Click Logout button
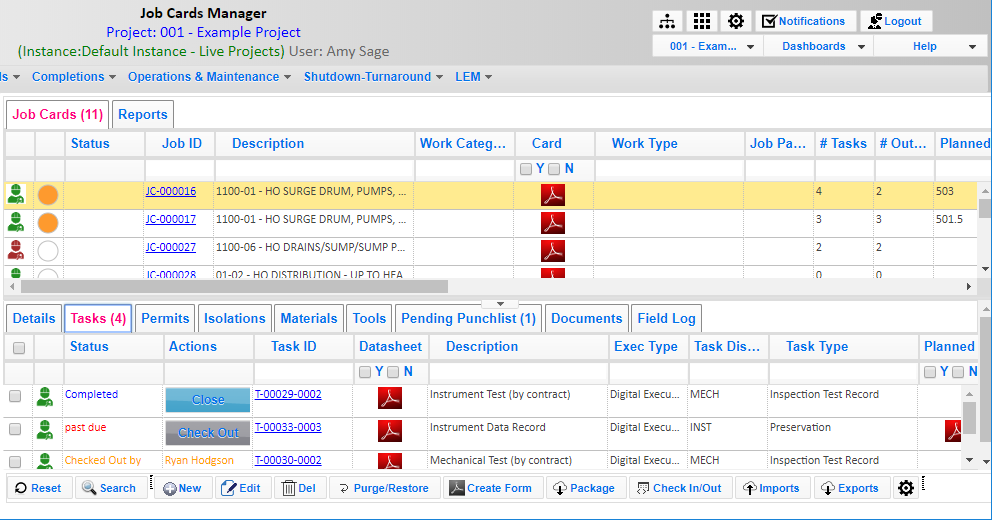The image size is (992, 520). (895, 21)
